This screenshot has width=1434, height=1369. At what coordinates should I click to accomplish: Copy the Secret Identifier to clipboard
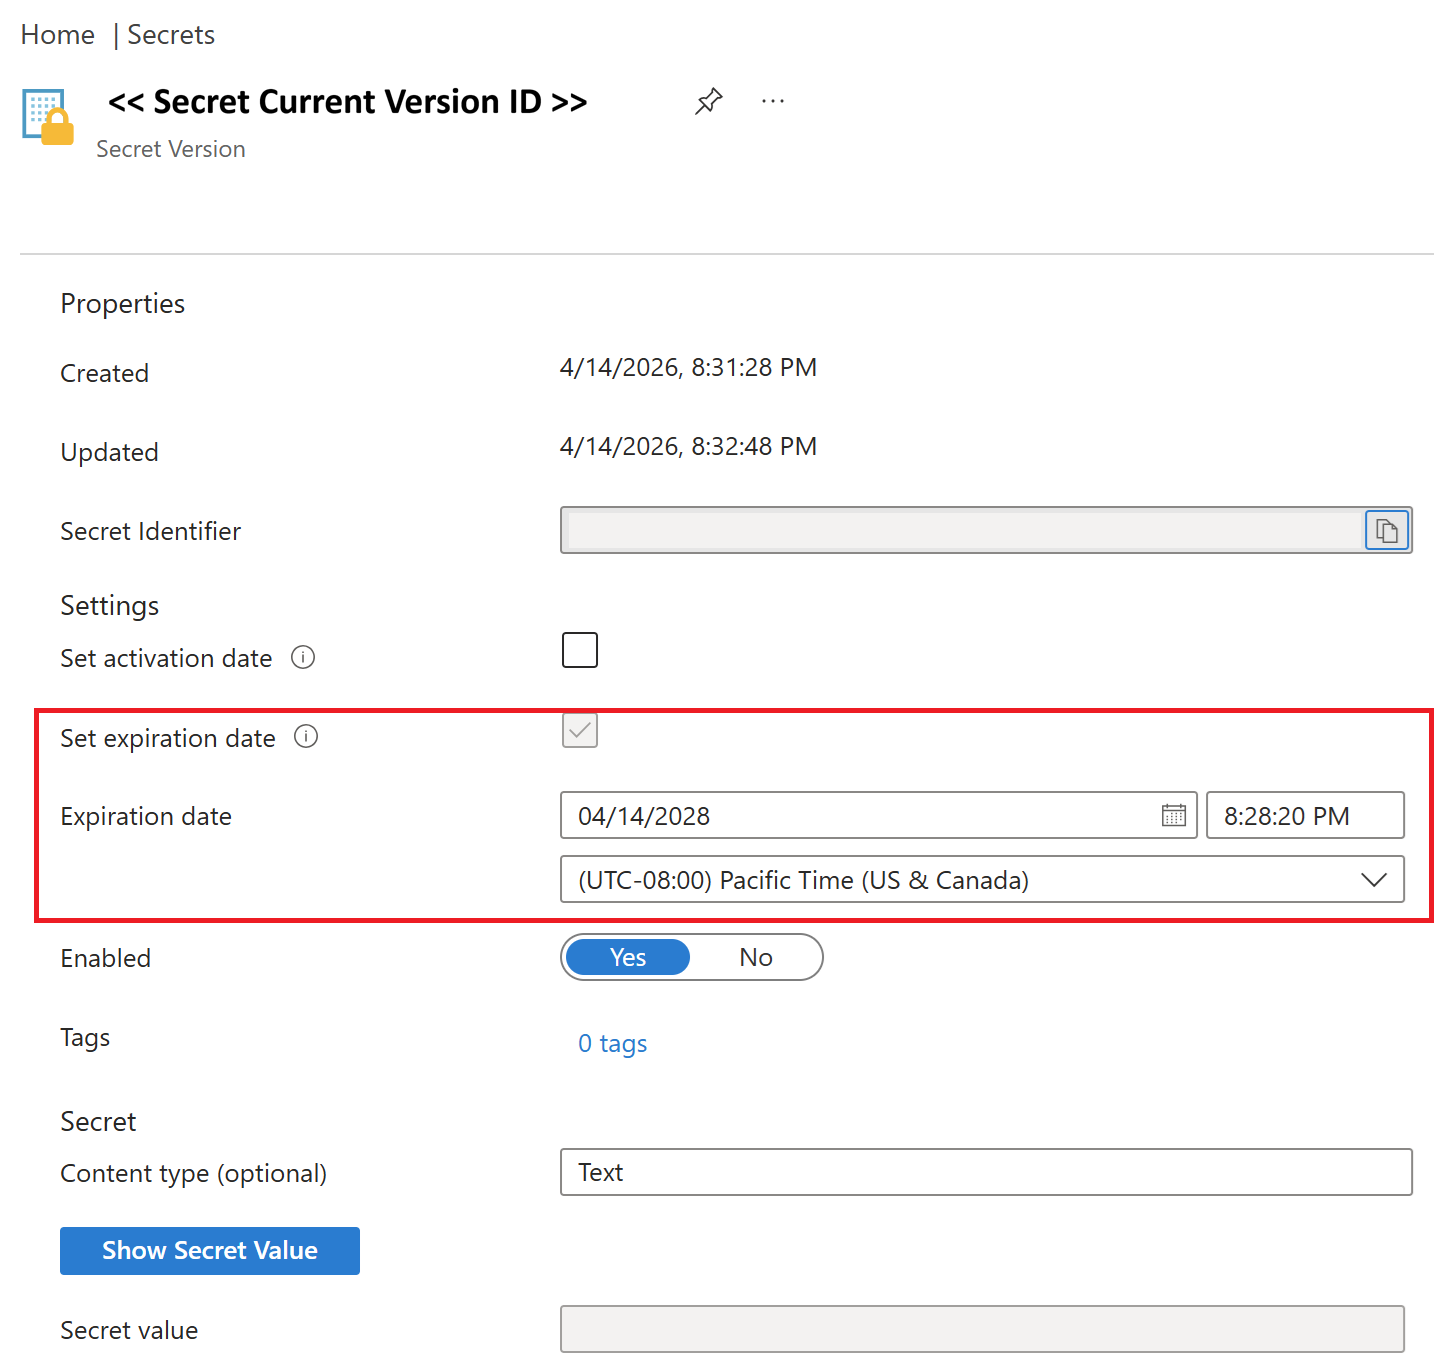1386,530
